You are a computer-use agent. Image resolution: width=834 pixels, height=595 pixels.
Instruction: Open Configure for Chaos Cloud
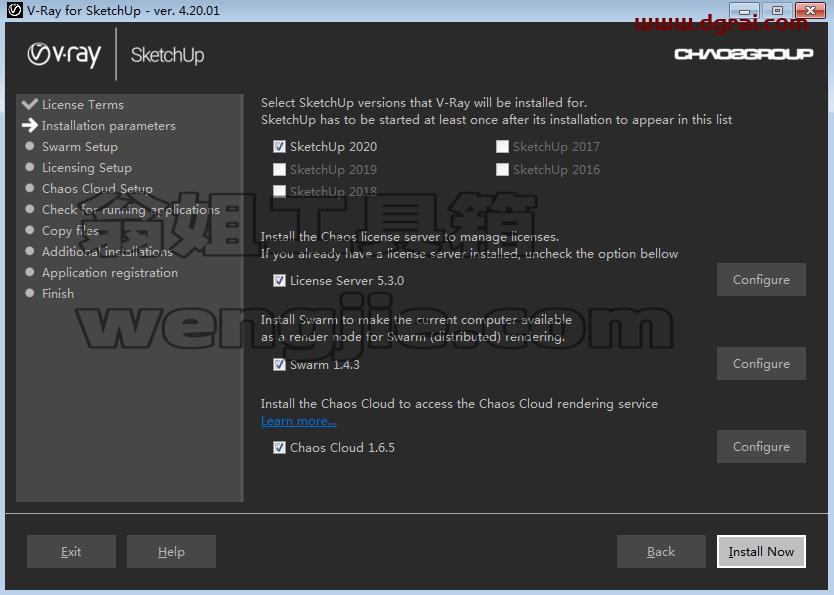(x=761, y=447)
